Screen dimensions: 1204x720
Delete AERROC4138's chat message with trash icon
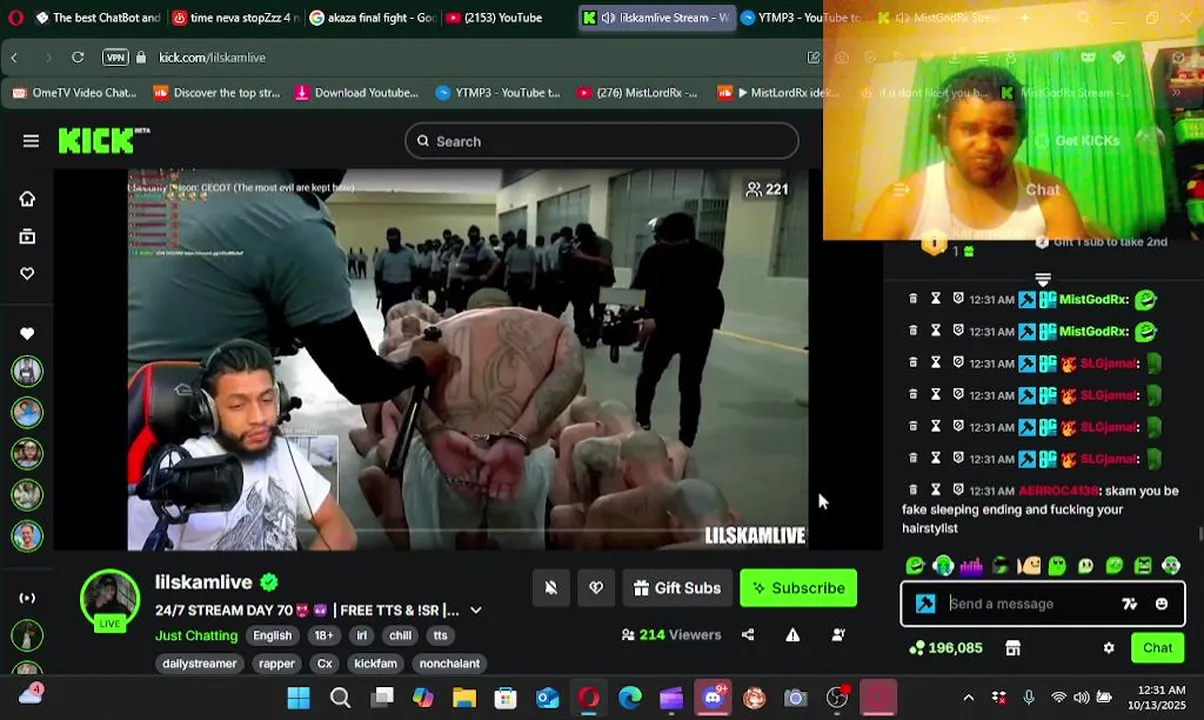point(913,490)
